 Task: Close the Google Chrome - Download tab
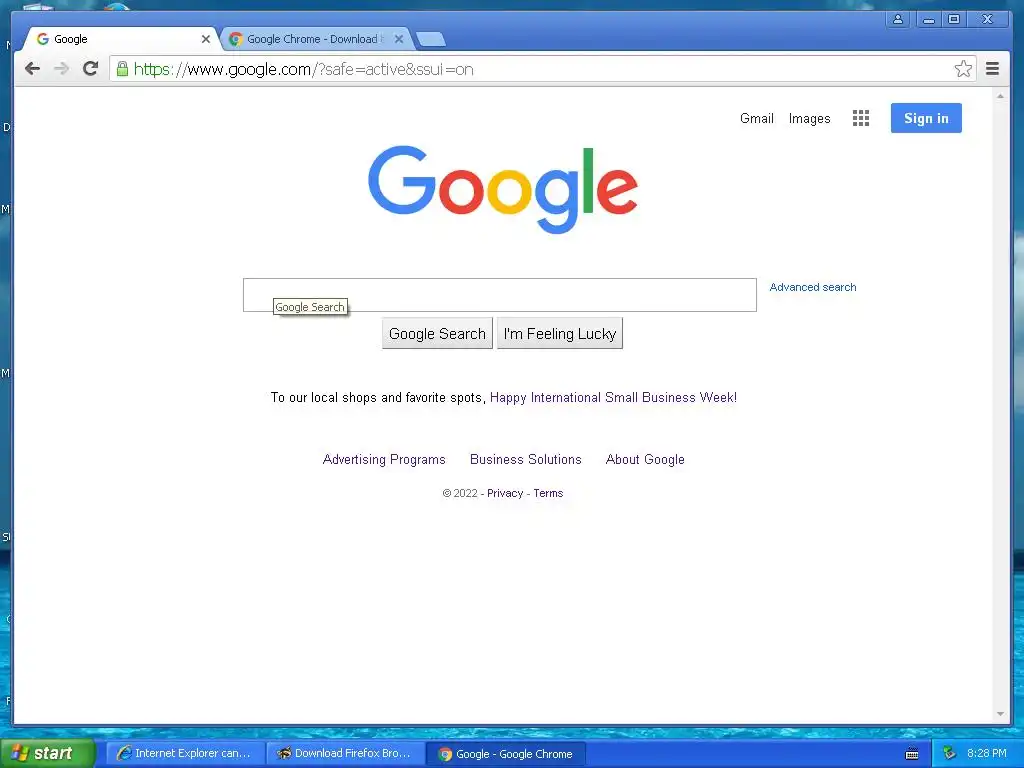pyautogui.click(x=398, y=39)
